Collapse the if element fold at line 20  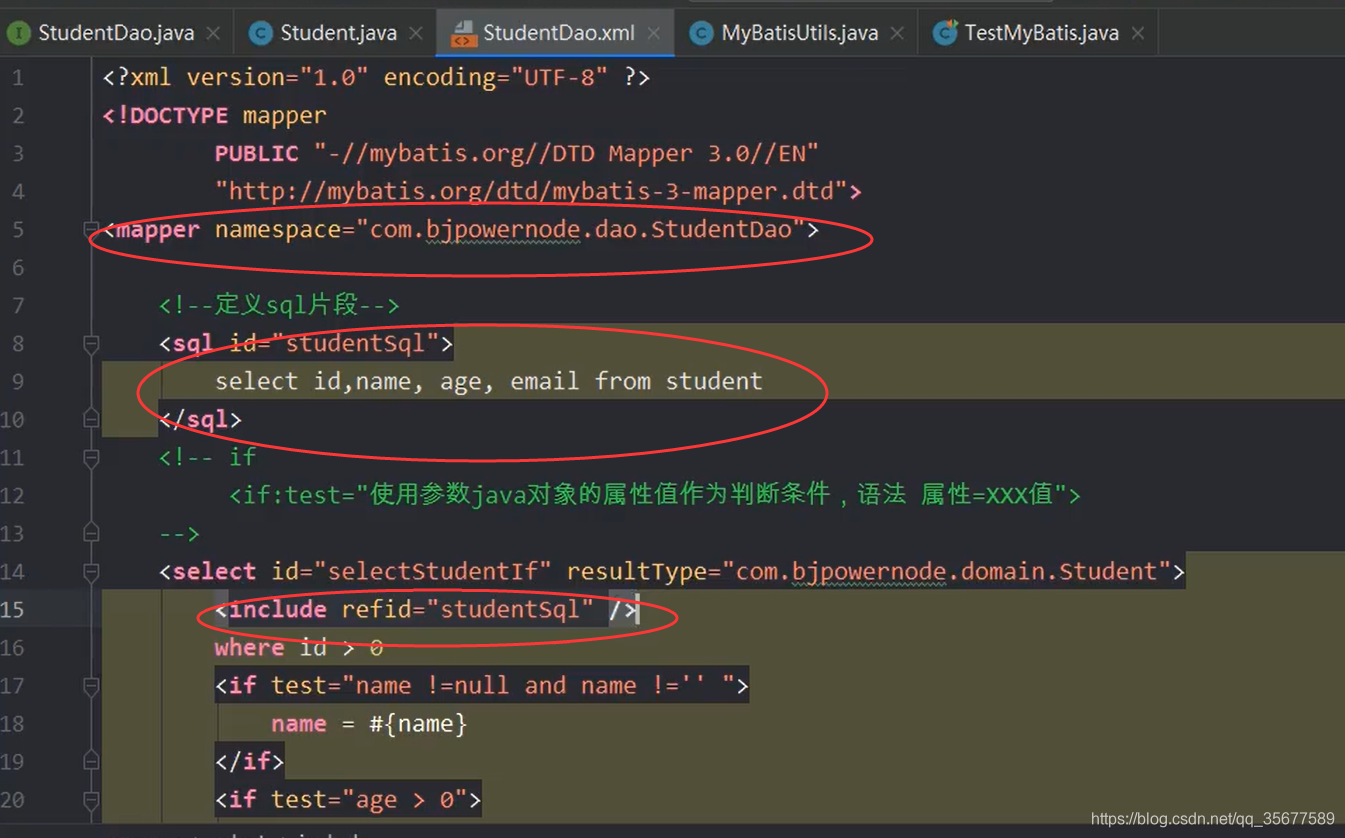pos(90,799)
